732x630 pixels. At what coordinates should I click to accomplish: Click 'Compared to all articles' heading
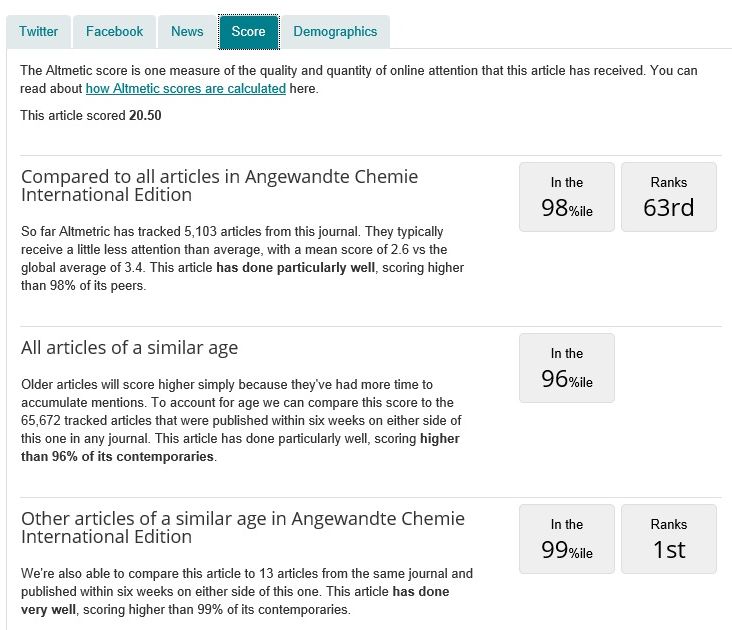pyautogui.click(x=220, y=185)
